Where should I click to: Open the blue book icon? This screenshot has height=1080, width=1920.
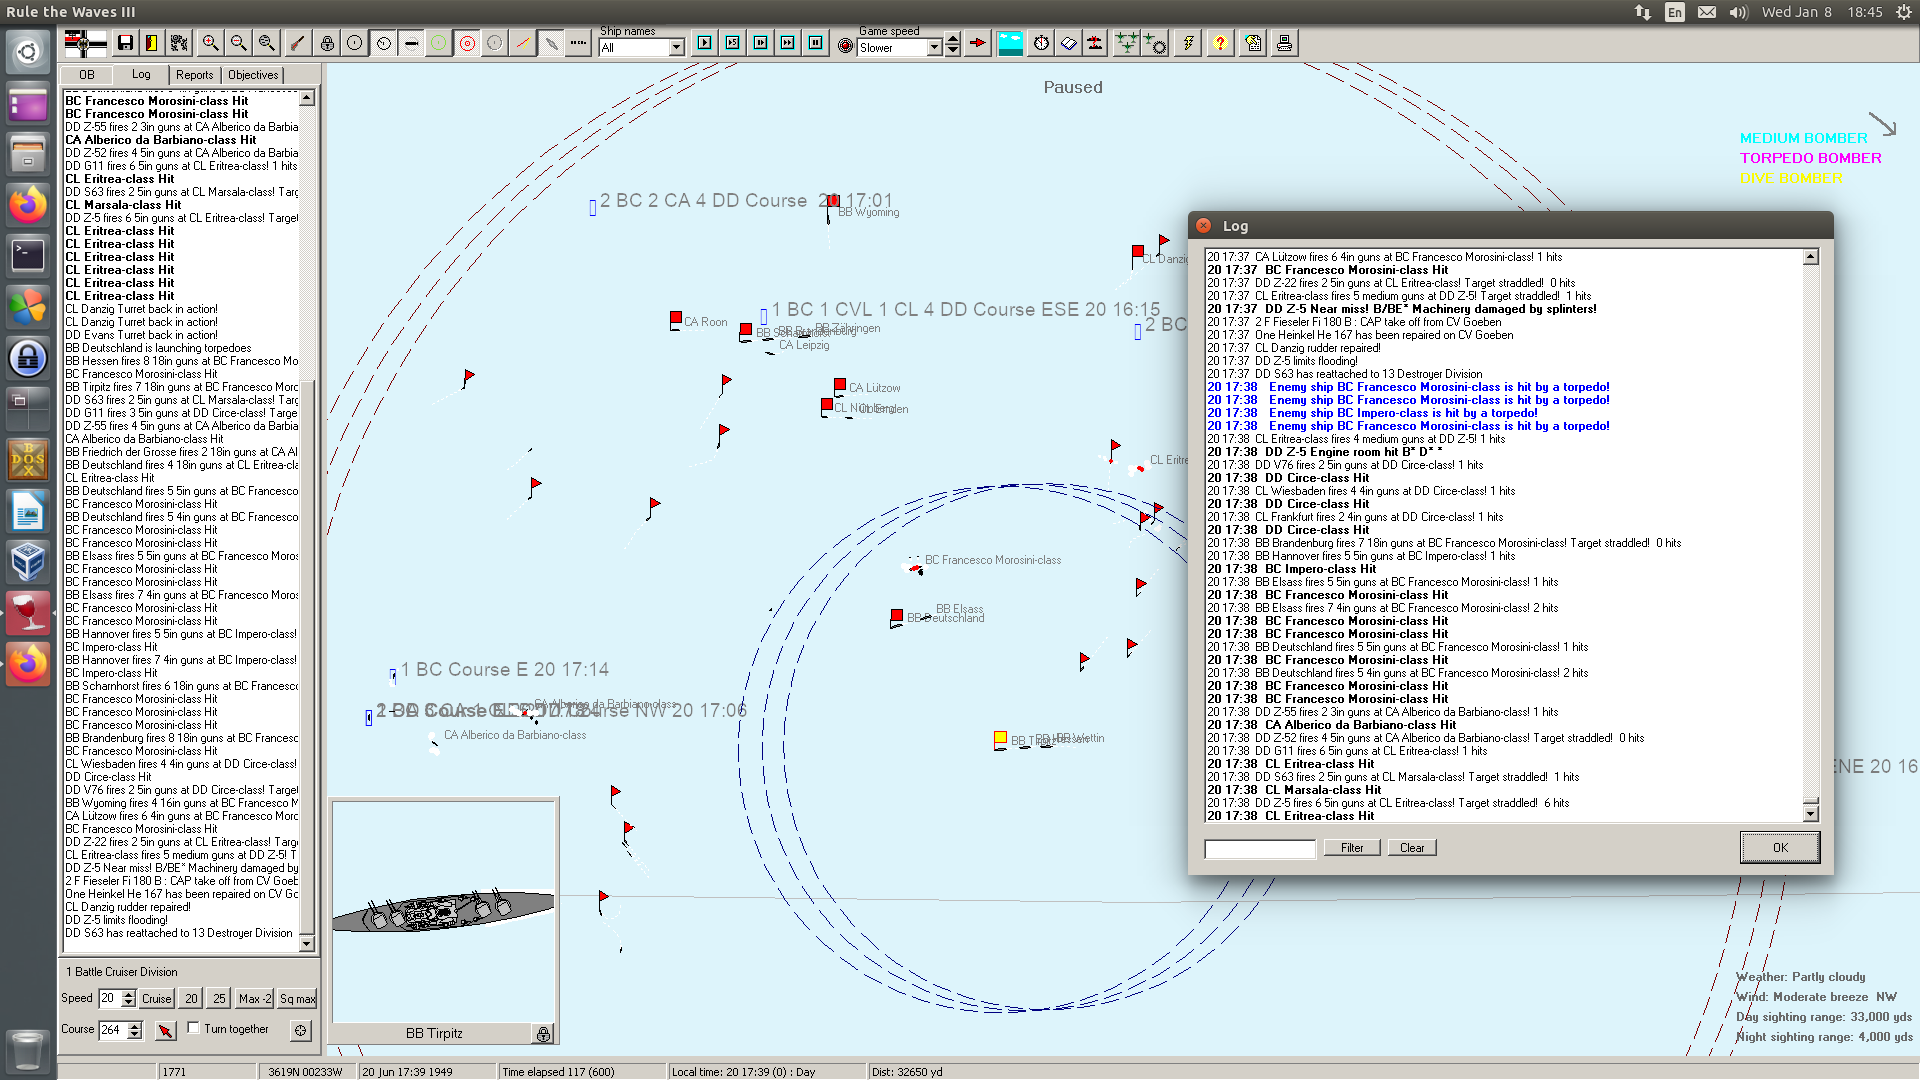click(1069, 43)
